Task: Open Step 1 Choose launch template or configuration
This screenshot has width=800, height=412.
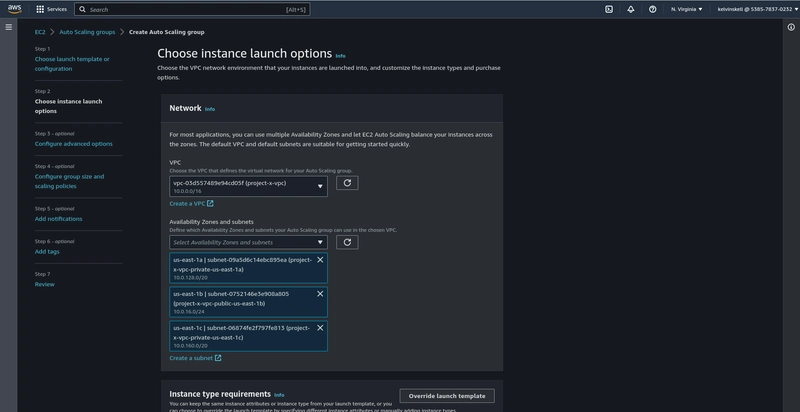Action: (72, 64)
